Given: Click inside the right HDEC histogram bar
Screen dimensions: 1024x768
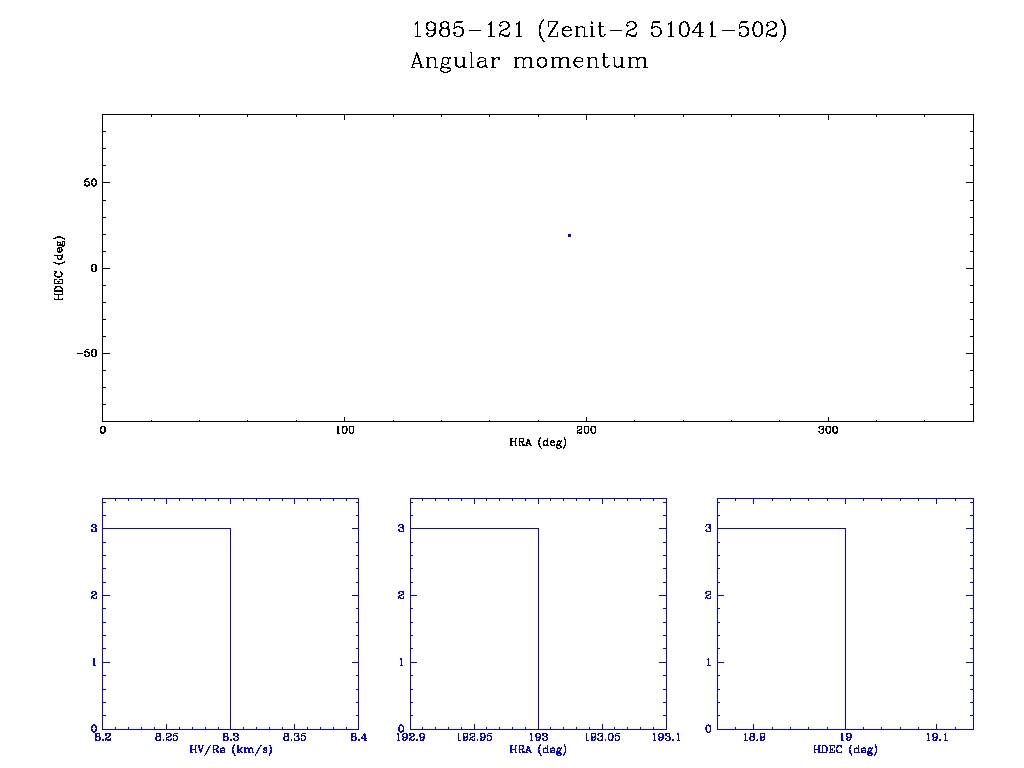Looking at the screenshot, I should [x=781, y=628].
